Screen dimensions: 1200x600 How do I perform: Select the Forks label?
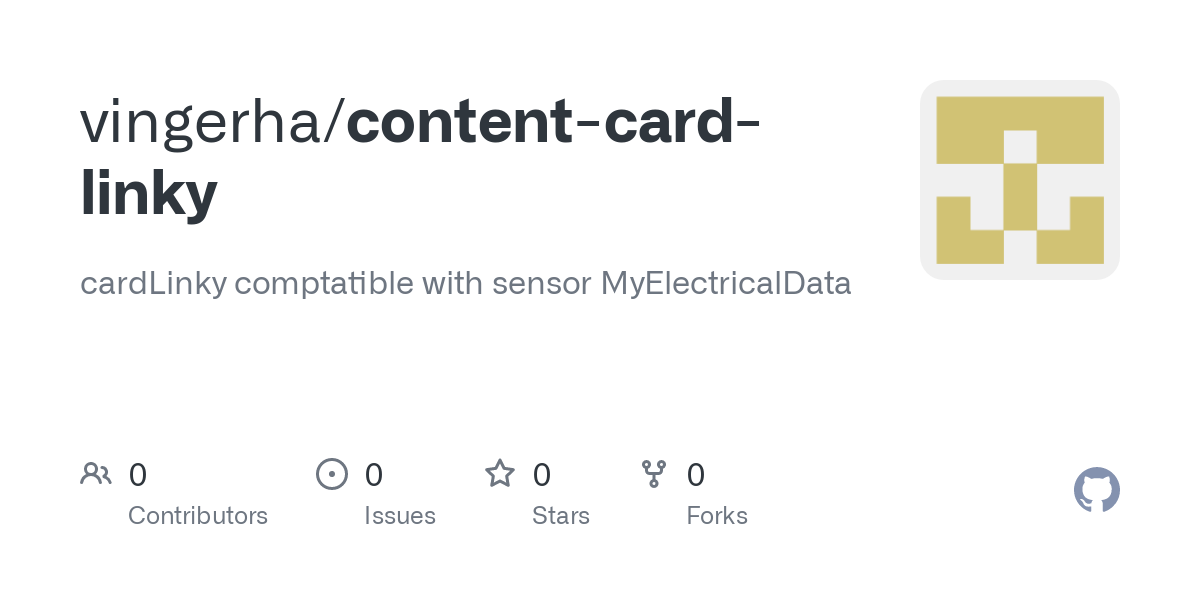click(x=717, y=516)
